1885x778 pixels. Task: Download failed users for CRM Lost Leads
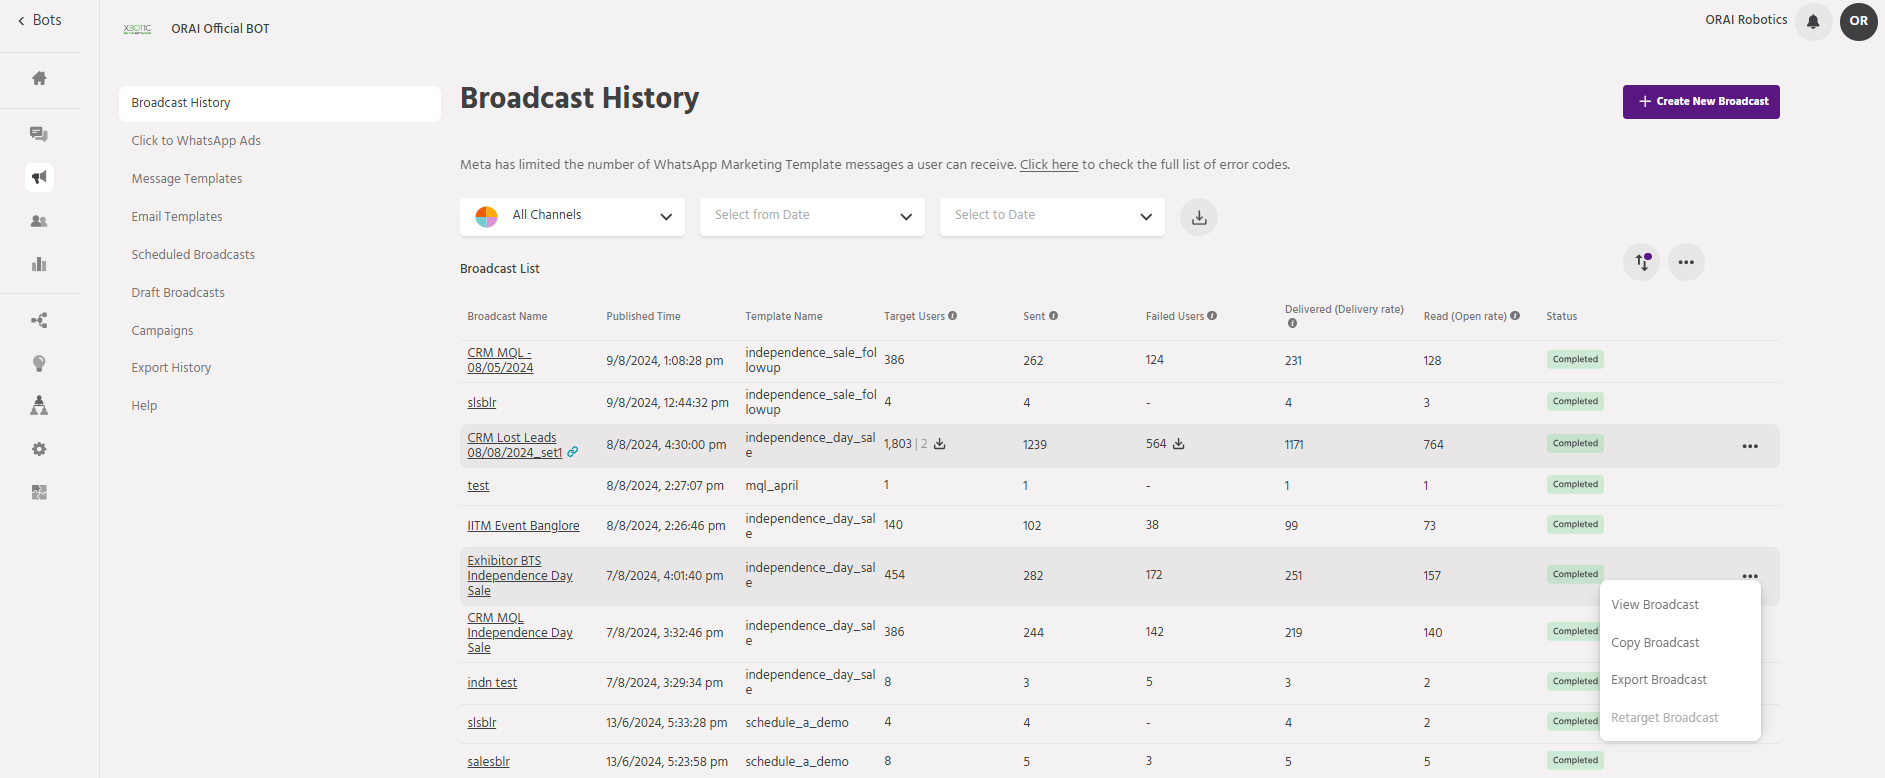[x=1178, y=444]
